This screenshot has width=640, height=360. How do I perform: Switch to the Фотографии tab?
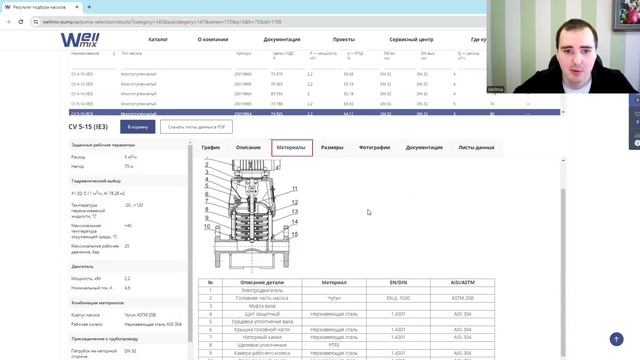click(x=374, y=147)
